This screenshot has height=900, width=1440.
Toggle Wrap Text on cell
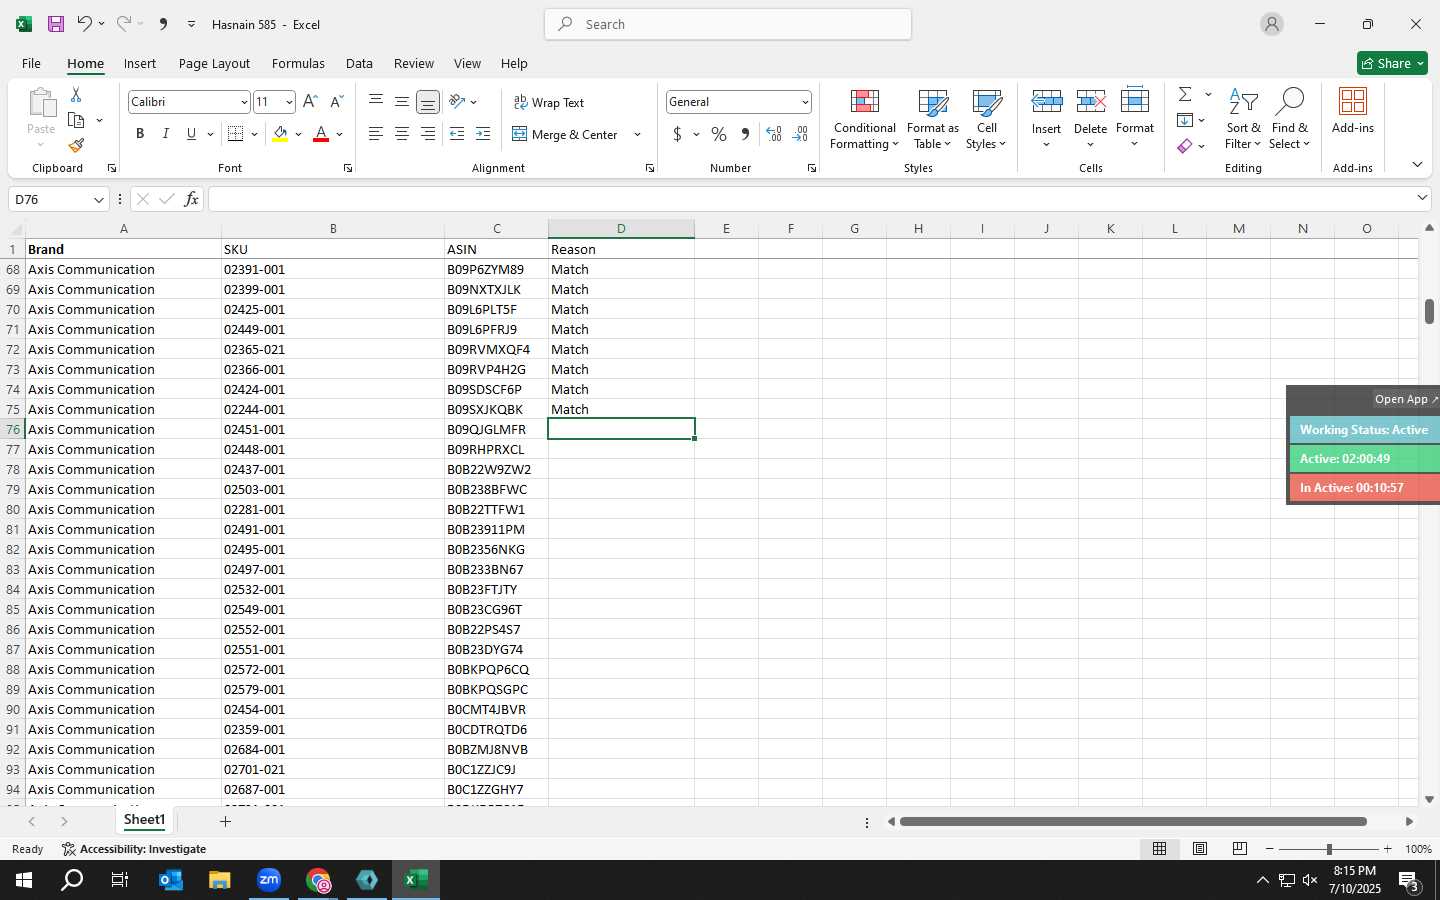549,102
